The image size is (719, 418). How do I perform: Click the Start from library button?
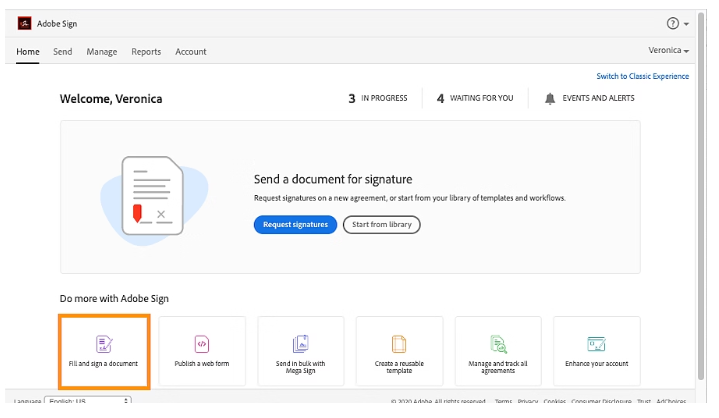click(x=381, y=225)
